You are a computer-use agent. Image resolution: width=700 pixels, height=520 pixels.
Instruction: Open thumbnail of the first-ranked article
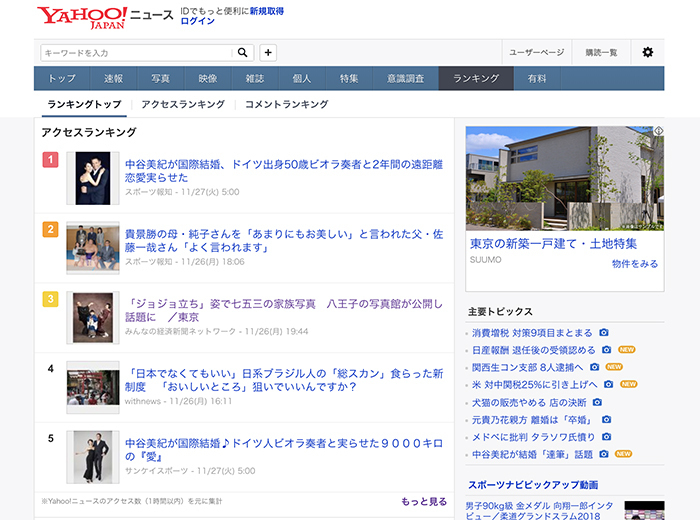click(x=93, y=178)
